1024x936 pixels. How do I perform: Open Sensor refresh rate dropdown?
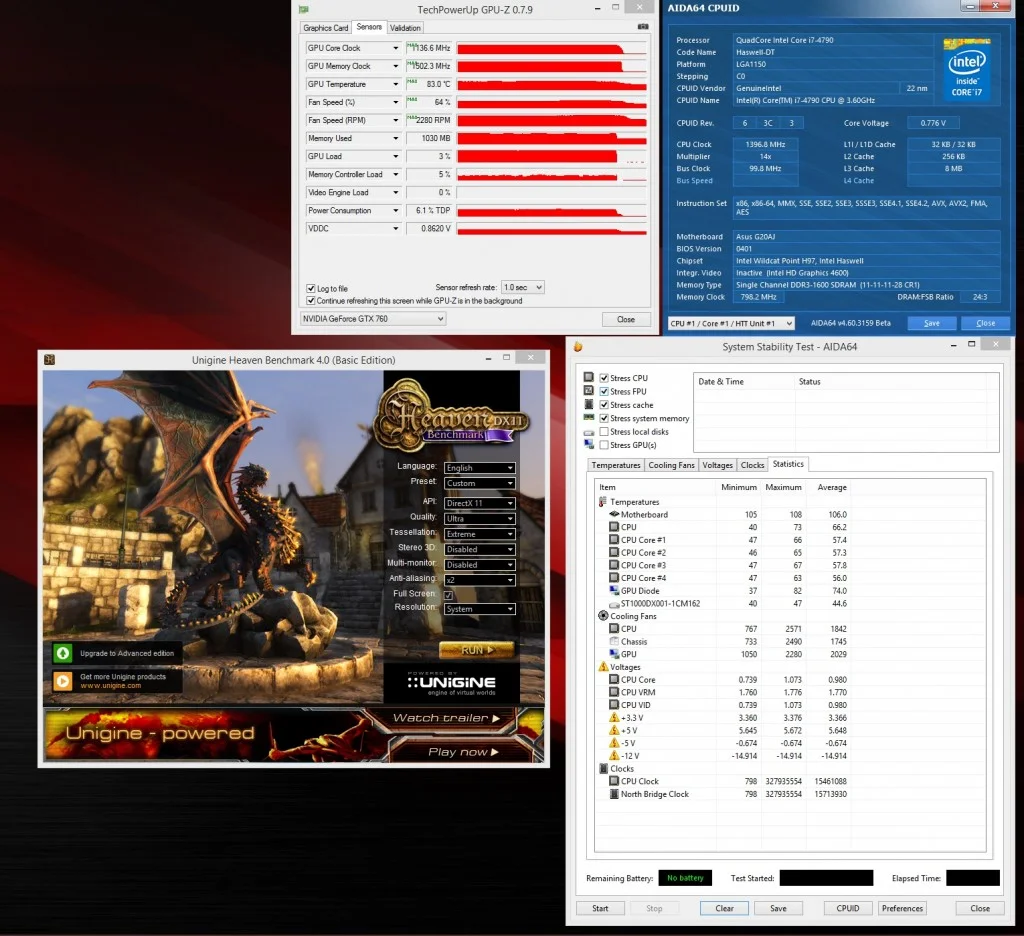tap(522, 287)
